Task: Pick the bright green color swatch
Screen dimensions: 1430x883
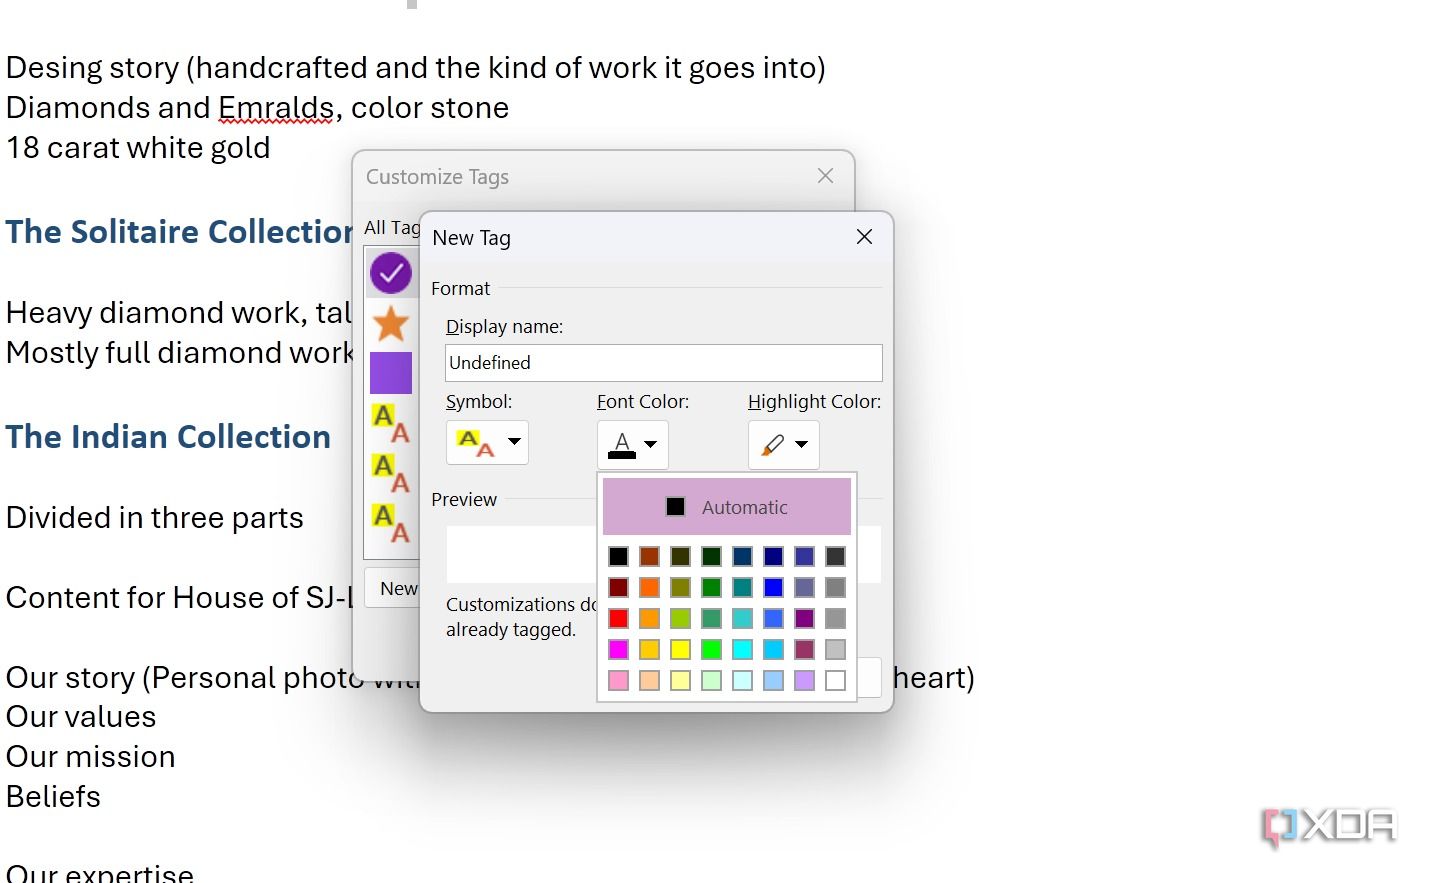Action: (x=712, y=649)
